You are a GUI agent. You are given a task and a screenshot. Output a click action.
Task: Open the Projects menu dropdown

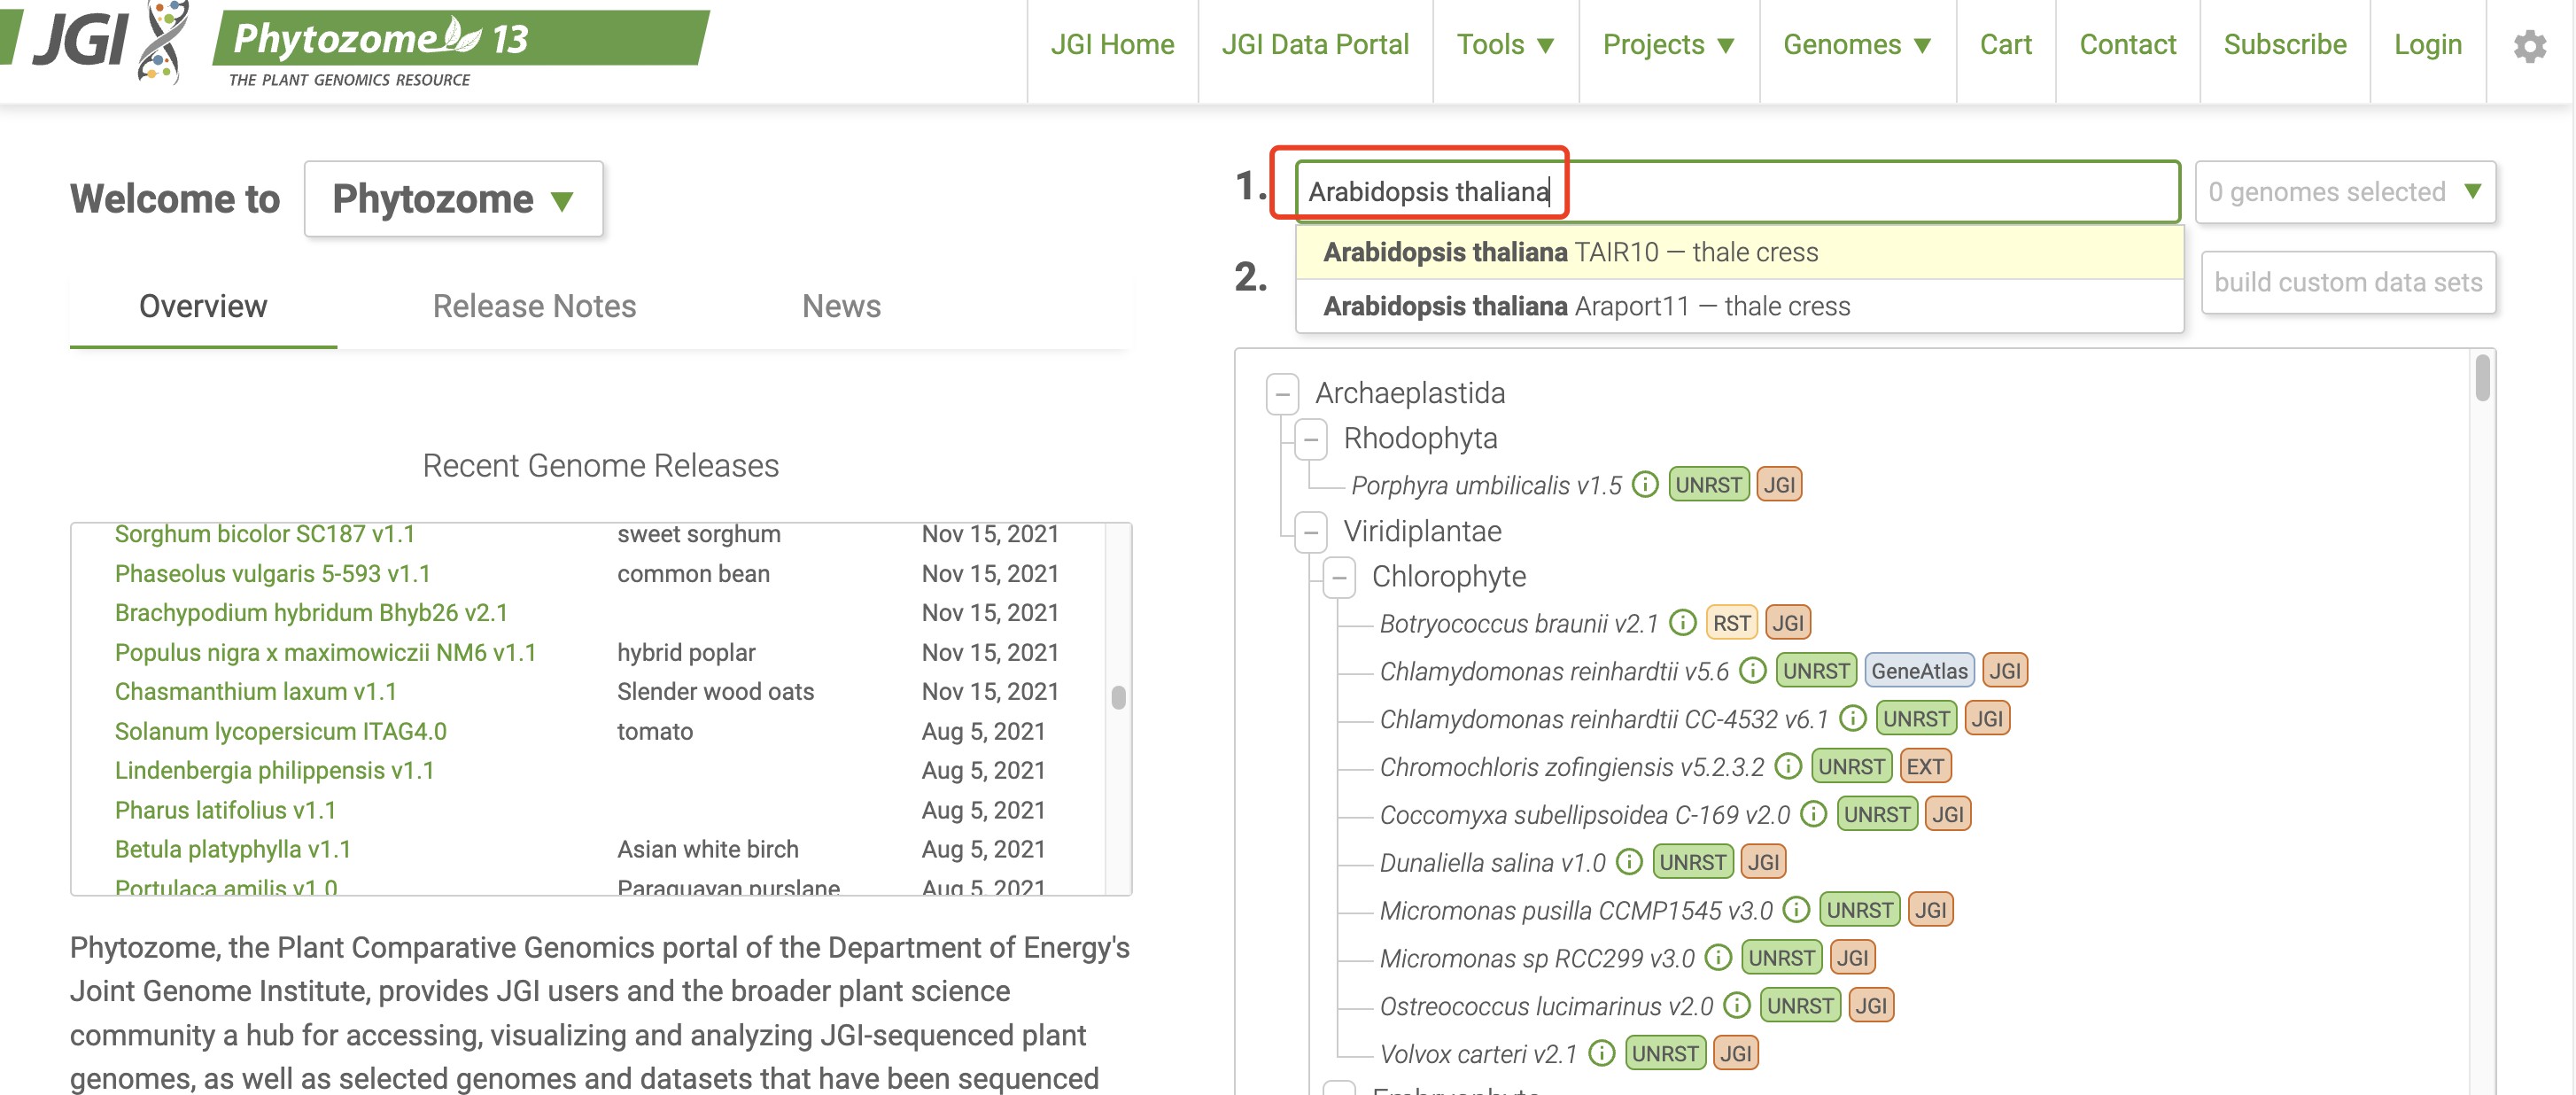pos(1668,45)
